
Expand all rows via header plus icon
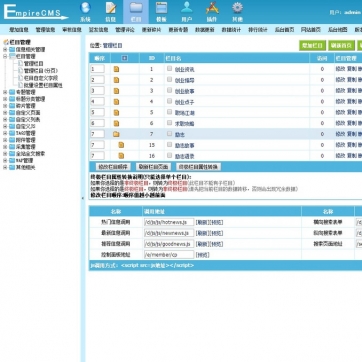(125, 58)
